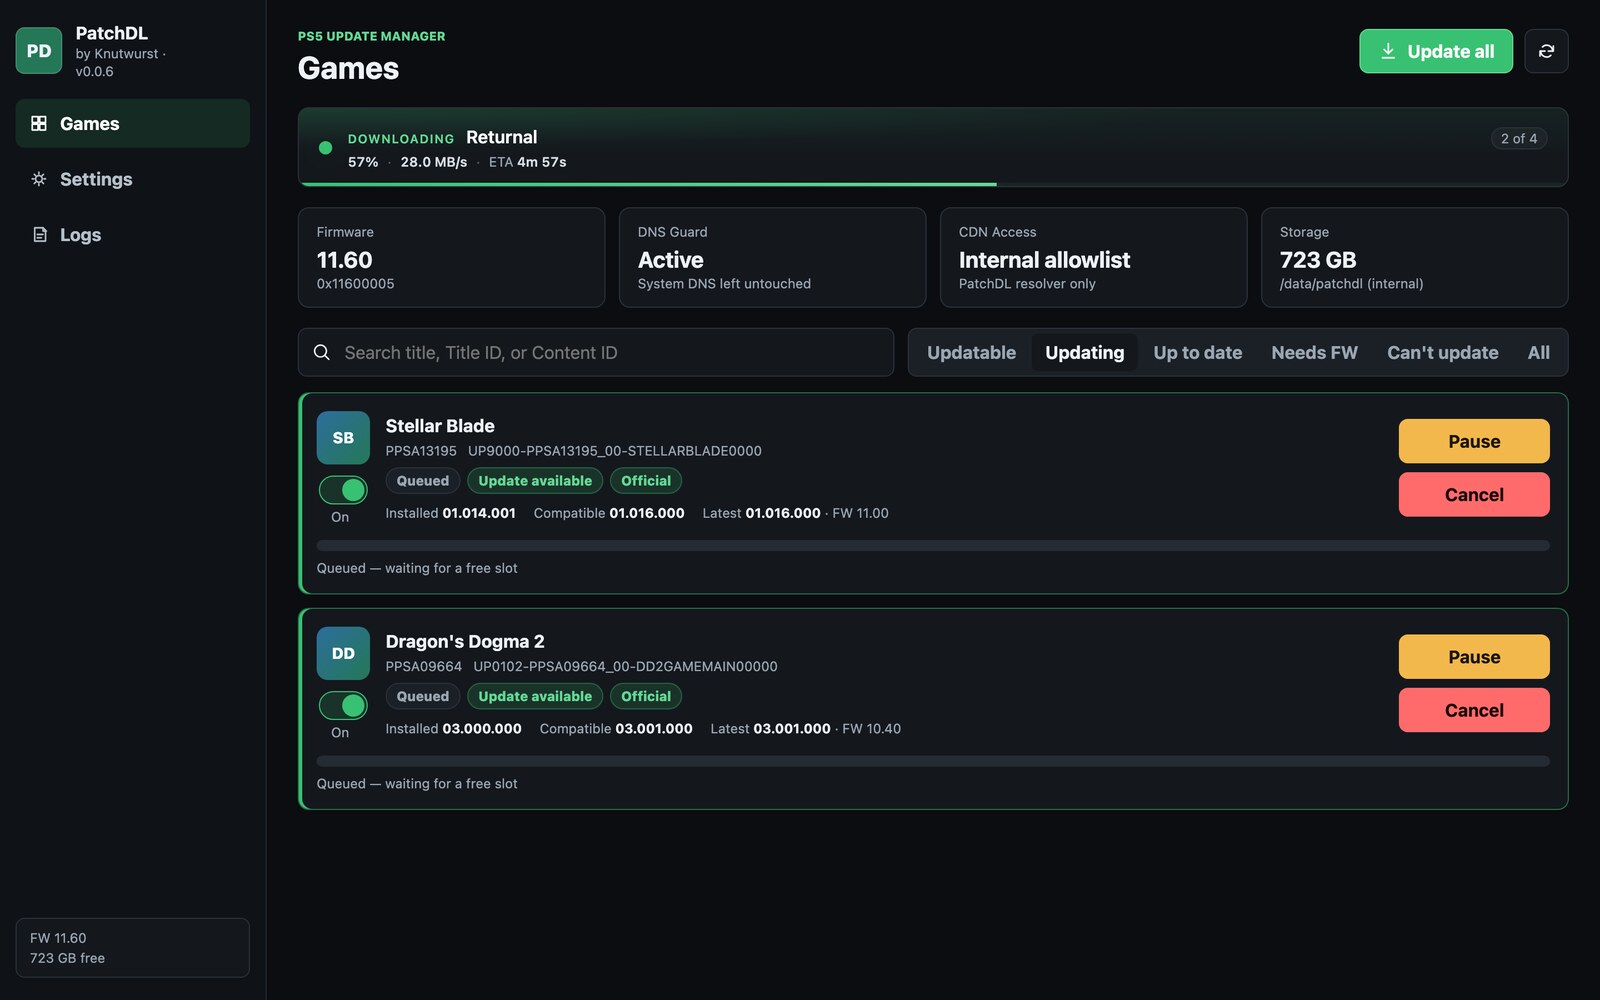This screenshot has height=1000, width=1600.
Task: Open the Firmware 11.60 info card
Action: (x=451, y=257)
